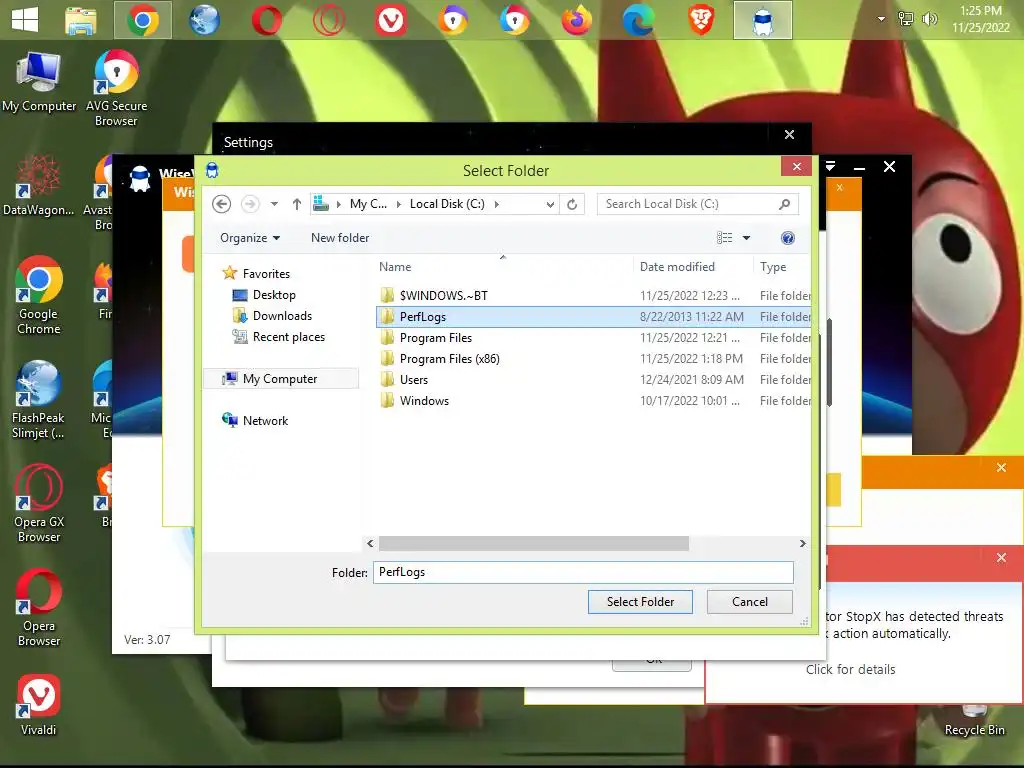The height and width of the screenshot is (768, 1024).
Task: Show hidden tray icons arrow
Action: click(x=881, y=19)
